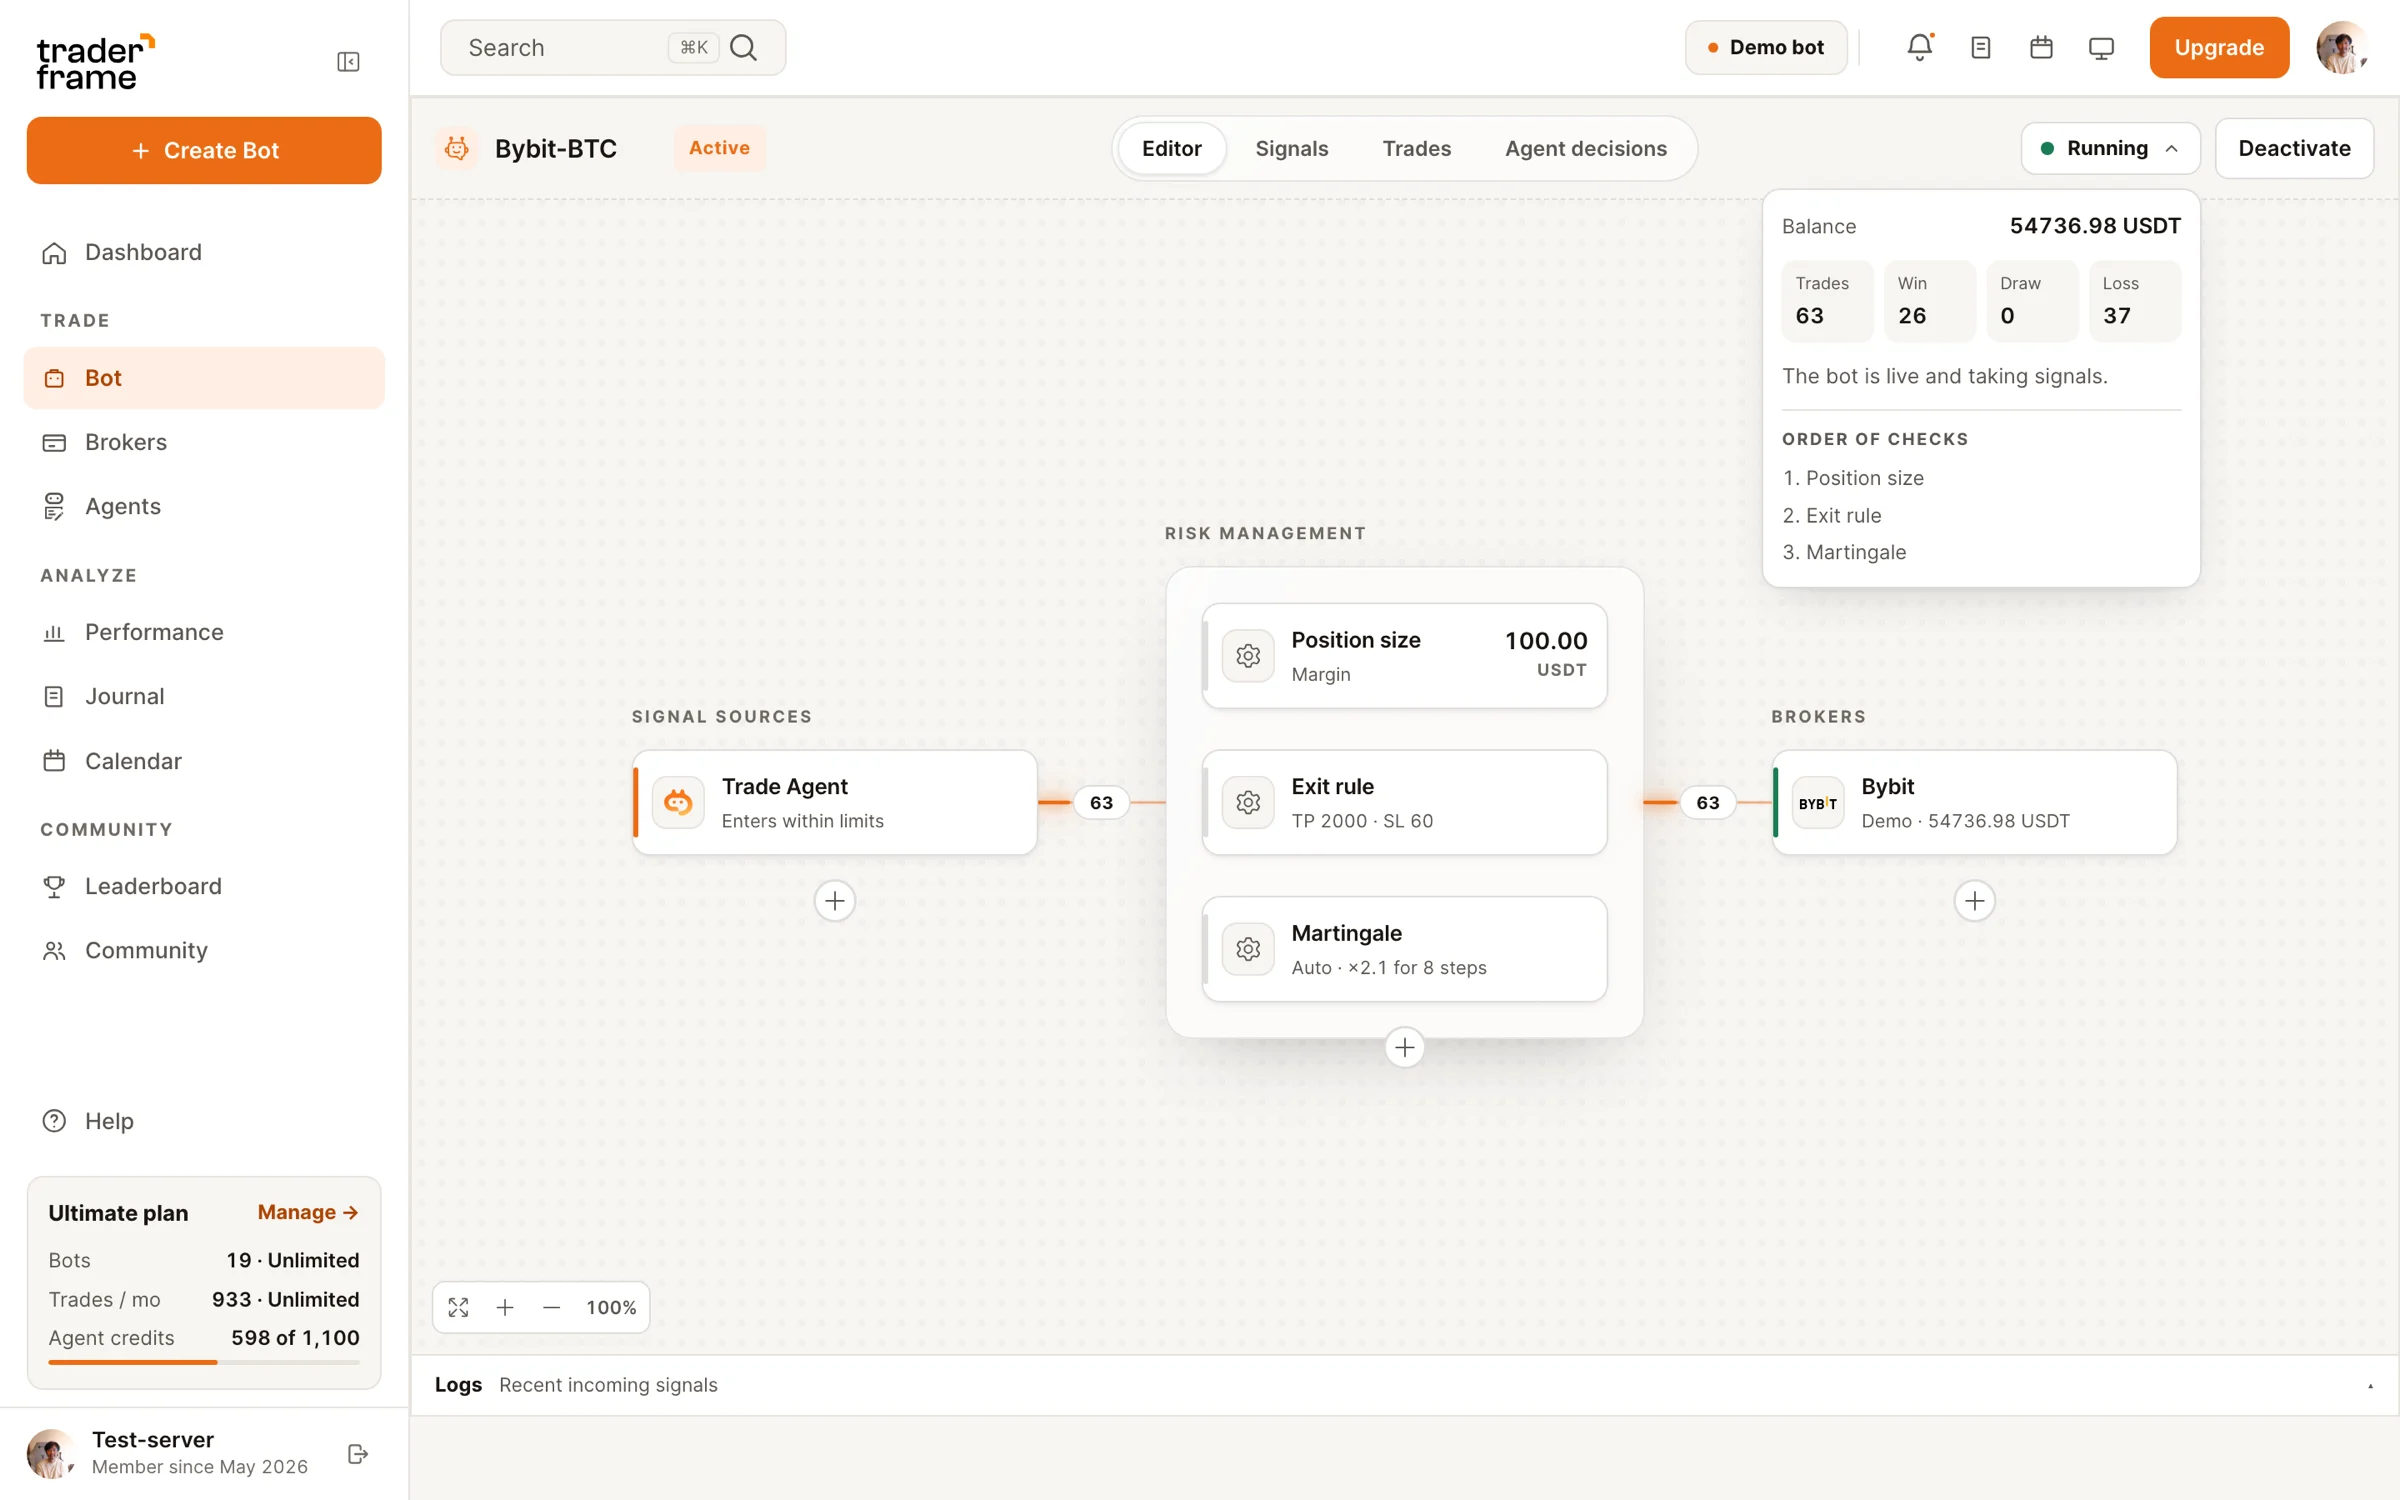Viewport: 2400px width, 1500px height.
Task: Click the Active status badge
Action: pyautogui.click(x=719, y=148)
